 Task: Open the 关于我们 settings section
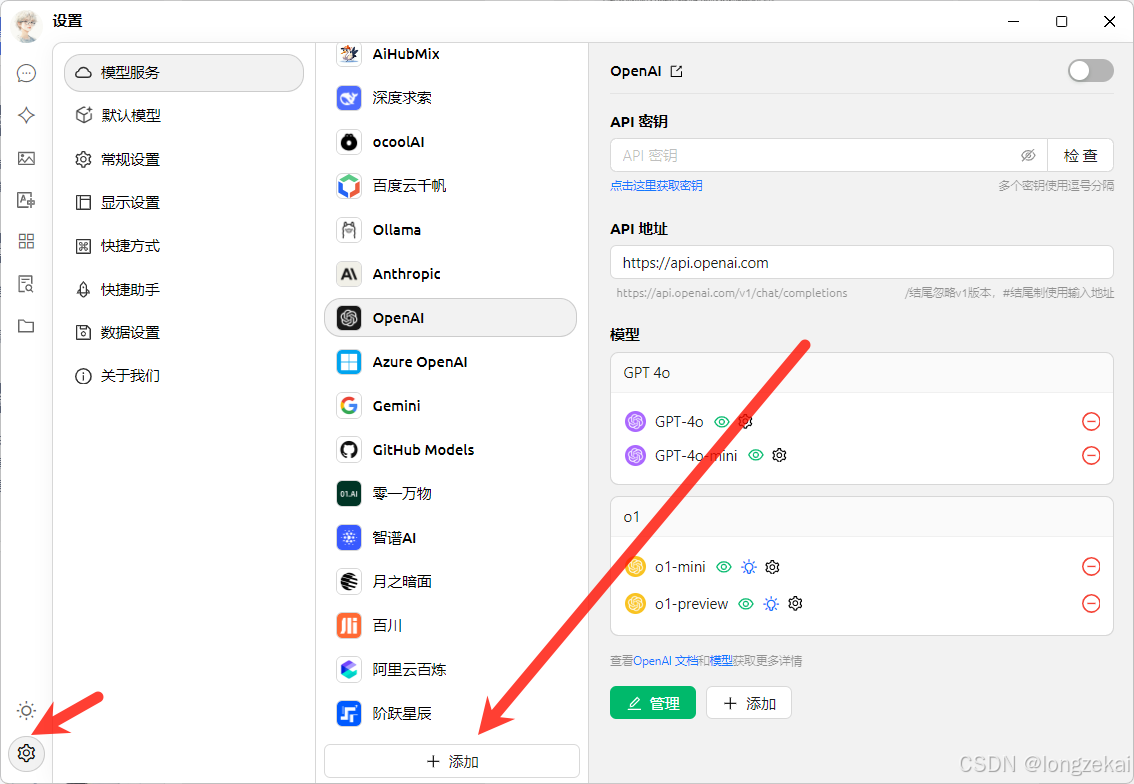184,376
